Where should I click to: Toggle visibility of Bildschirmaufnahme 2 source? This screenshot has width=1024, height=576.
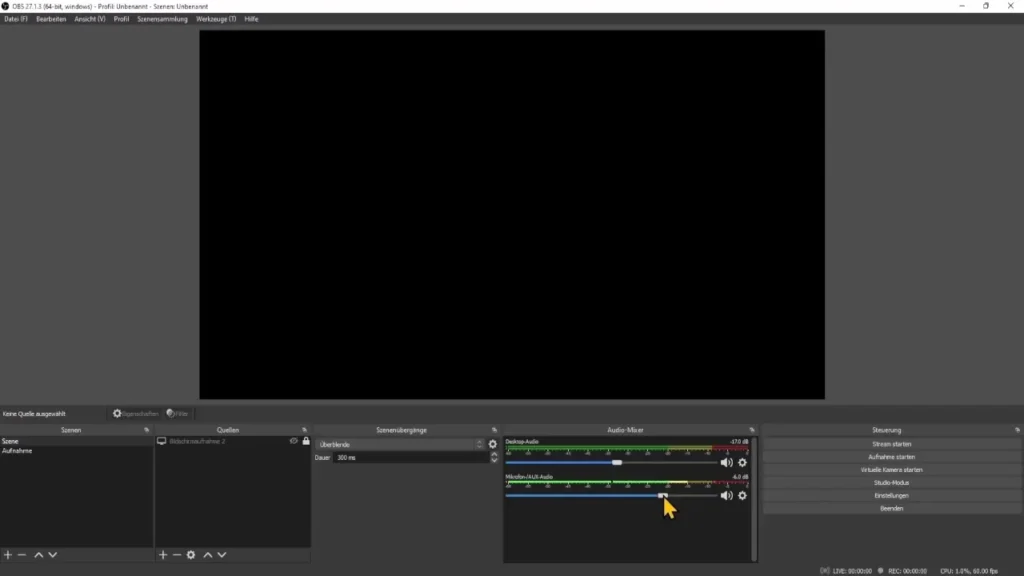(x=293, y=441)
